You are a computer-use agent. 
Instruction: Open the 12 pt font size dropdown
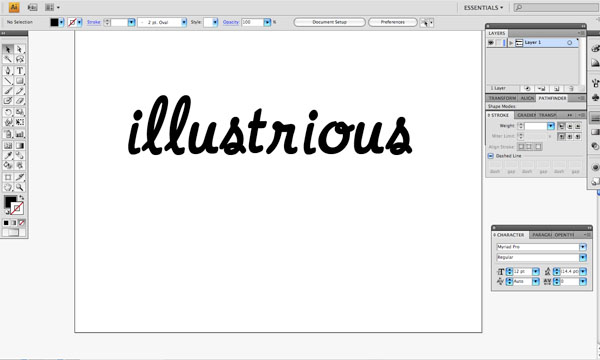[536, 271]
